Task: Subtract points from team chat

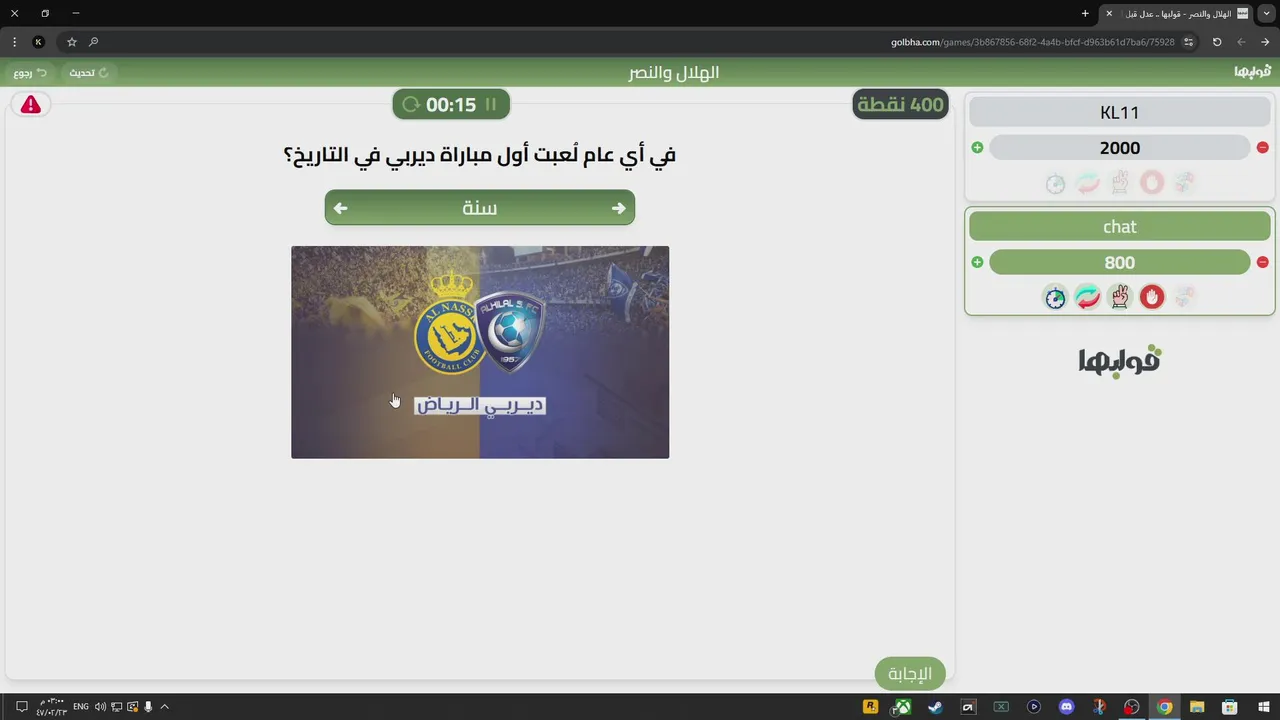Action: click(1262, 262)
